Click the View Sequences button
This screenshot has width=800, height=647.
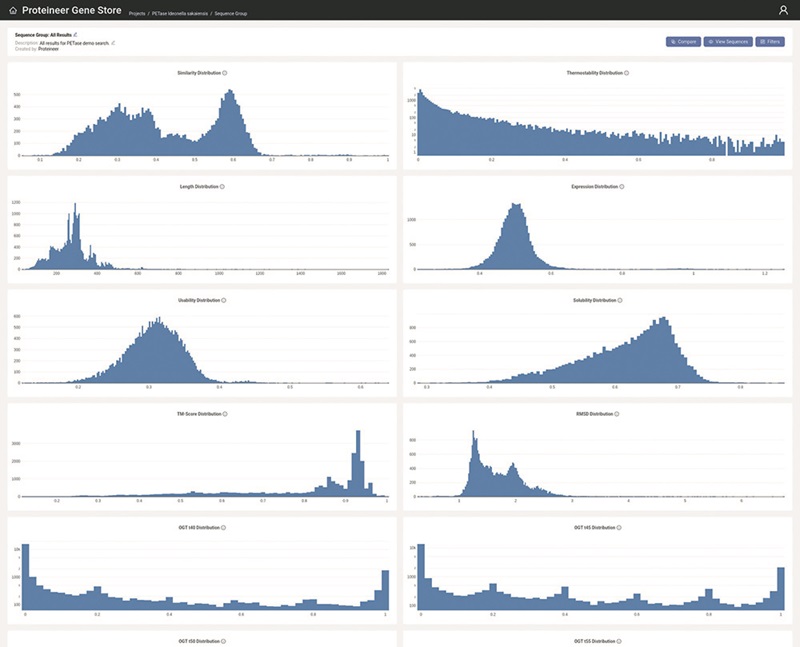pos(727,42)
